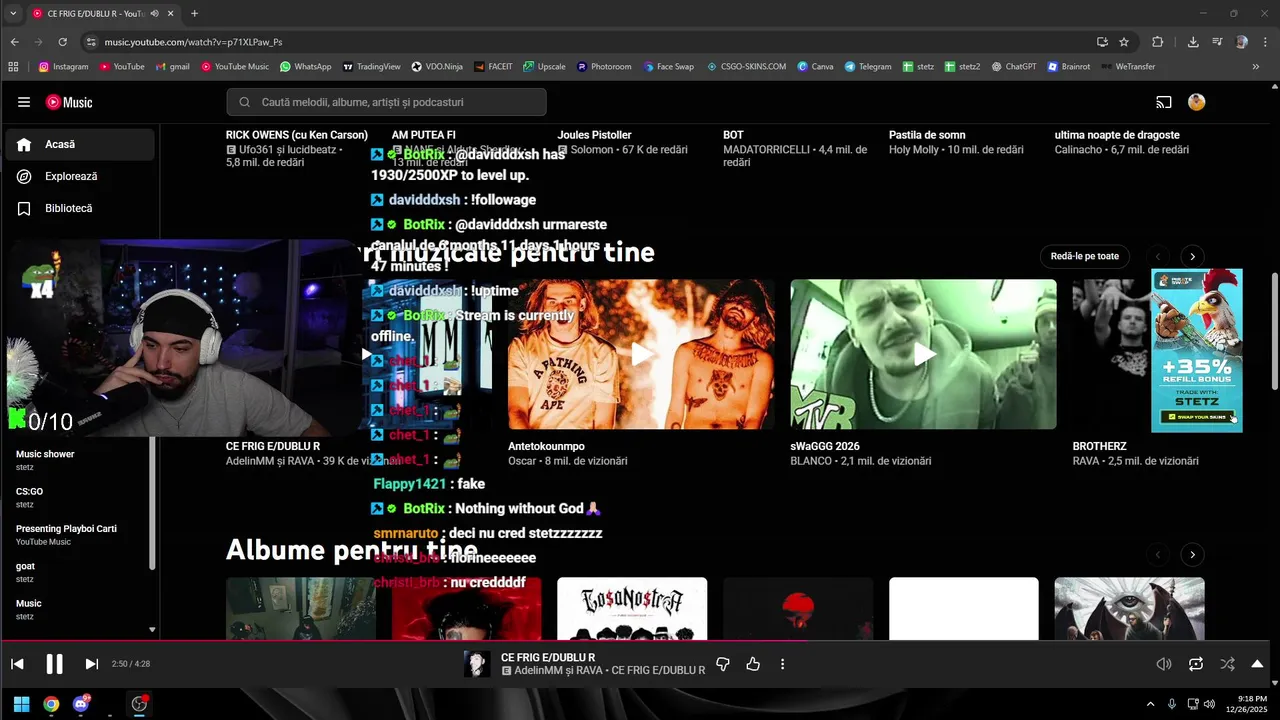Dislike the current song
This screenshot has height=720, width=1280.
[723, 664]
